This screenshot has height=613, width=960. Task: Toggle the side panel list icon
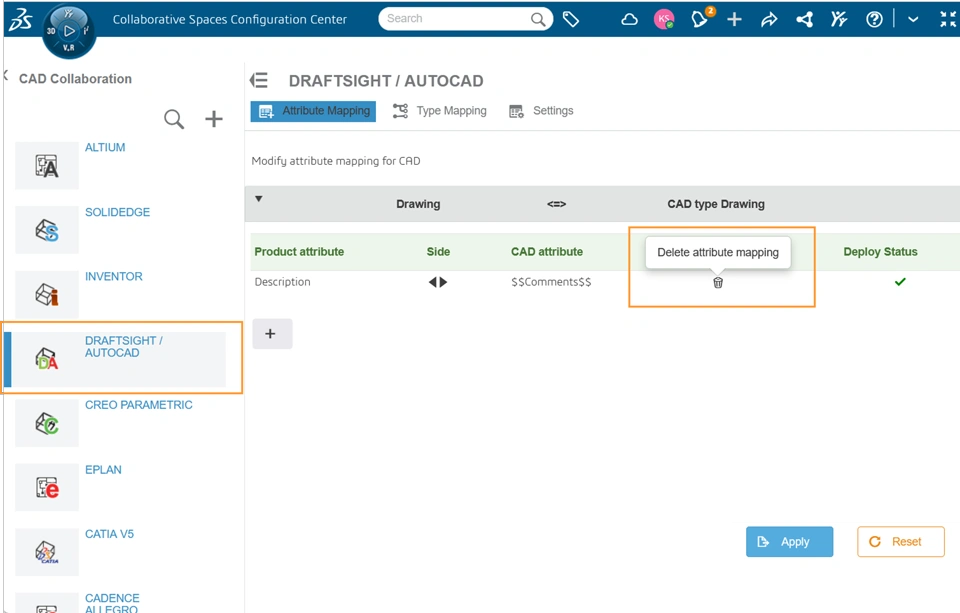pyautogui.click(x=259, y=80)
